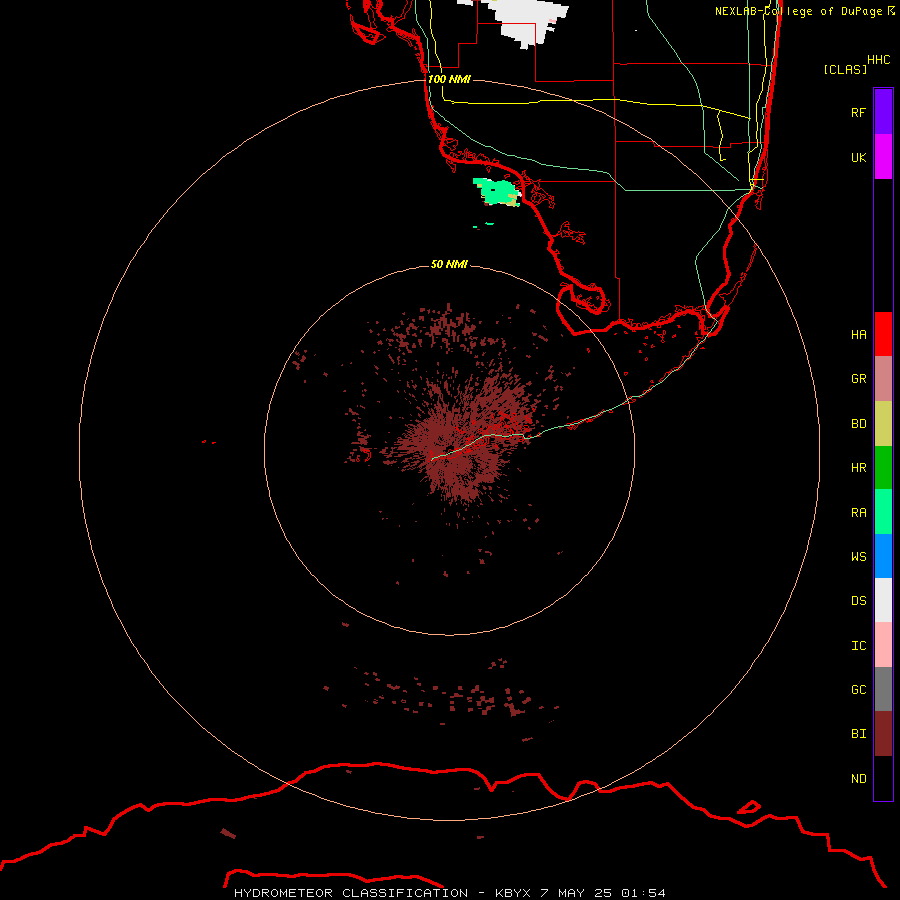
Task: Click the 100 NMI range ring label
Action: pos(449,79)
